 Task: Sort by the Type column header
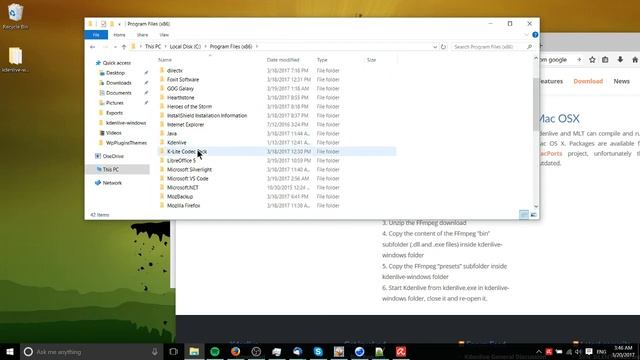(x=322, y=60)
